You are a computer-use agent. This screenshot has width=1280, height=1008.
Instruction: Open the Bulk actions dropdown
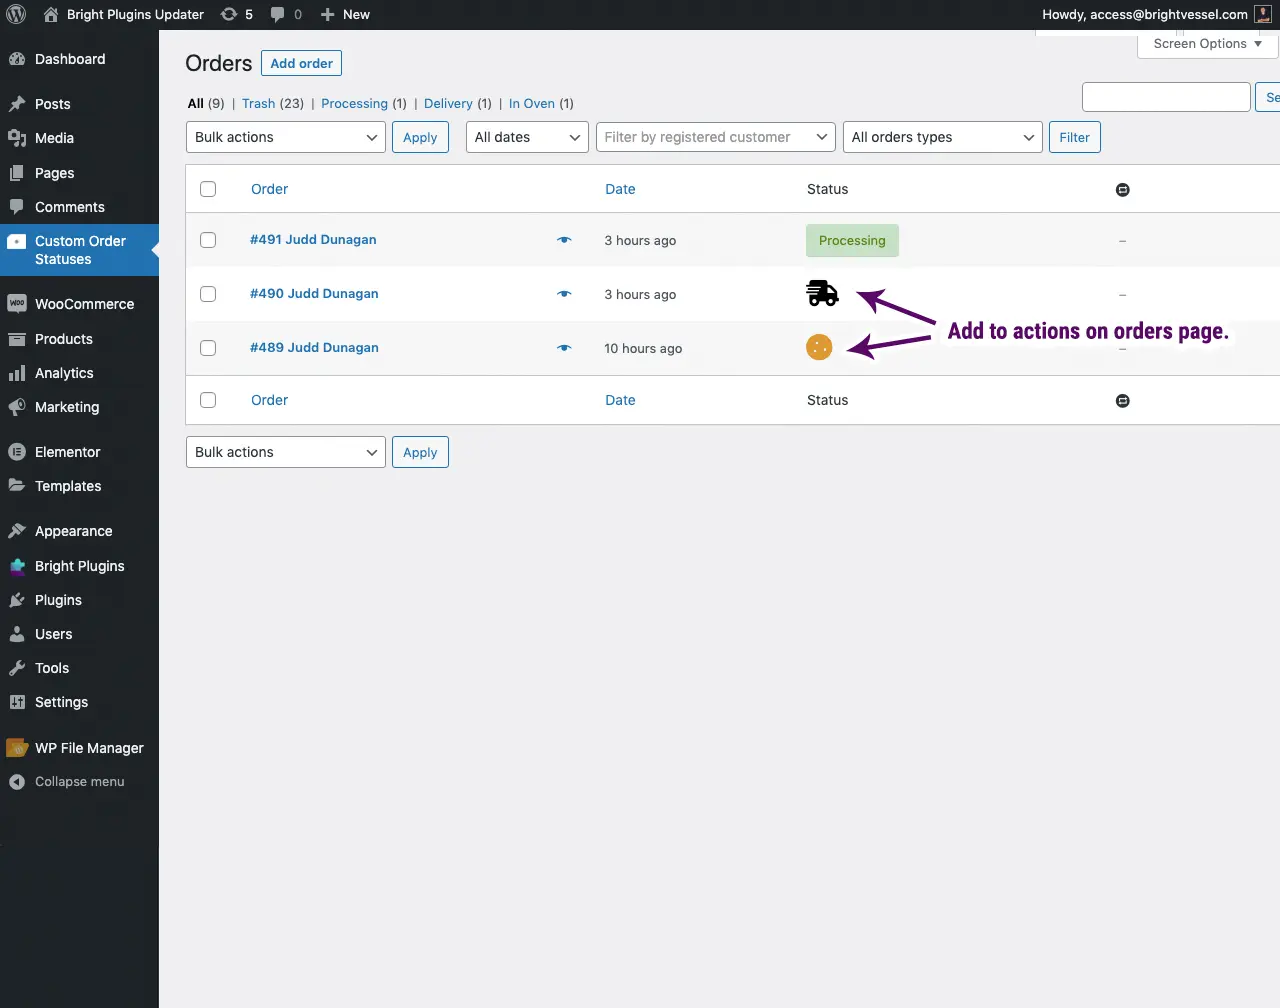pos(285,137)
